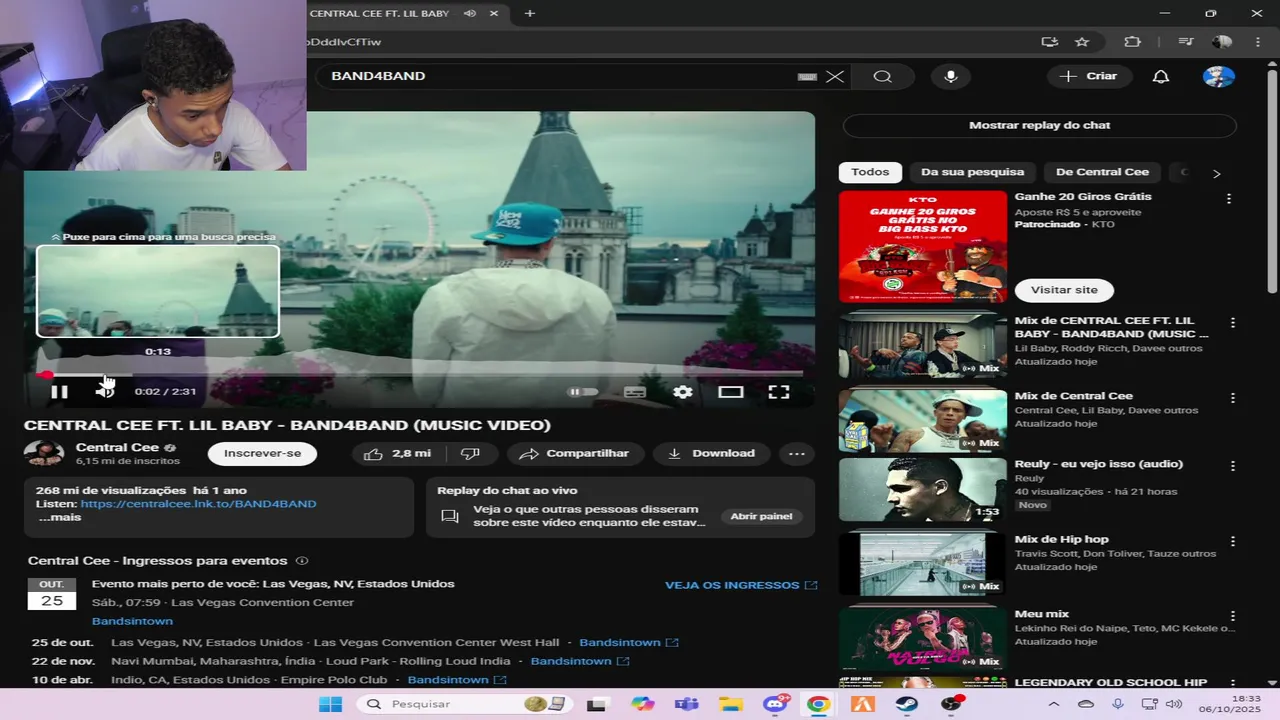Select De Central Cee chip
Screen dimensions: 1280x720
(1102, 172)
